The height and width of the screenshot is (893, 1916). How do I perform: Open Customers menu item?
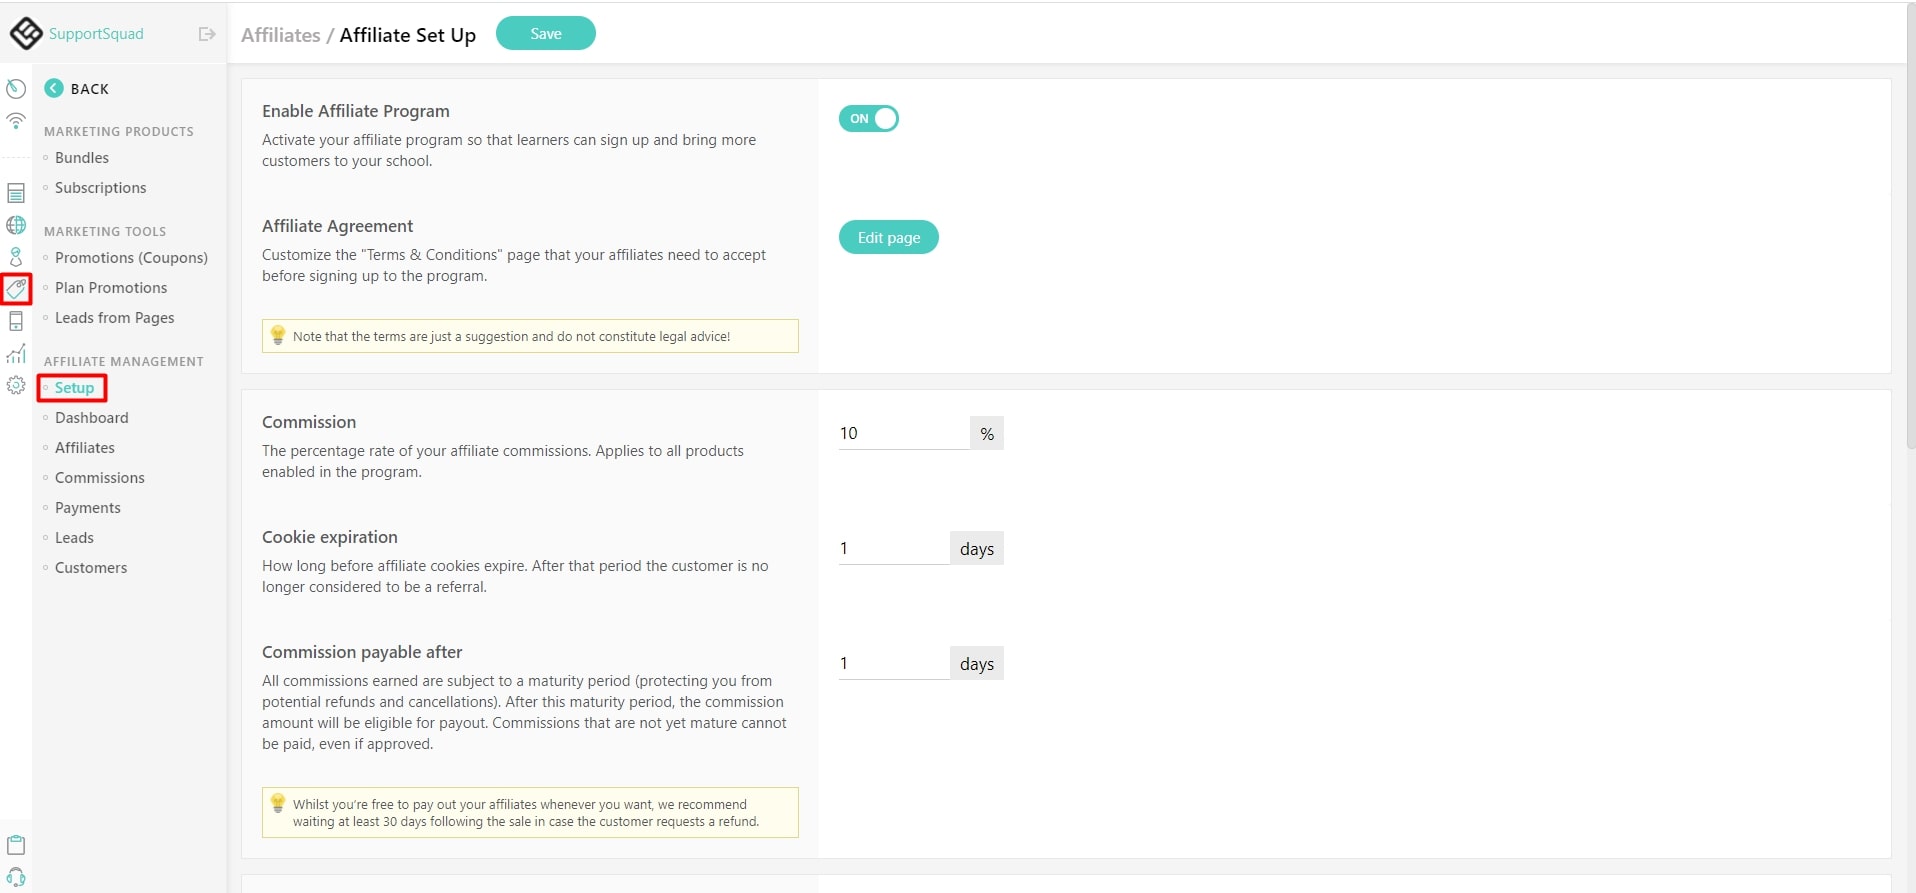[91, 568]
